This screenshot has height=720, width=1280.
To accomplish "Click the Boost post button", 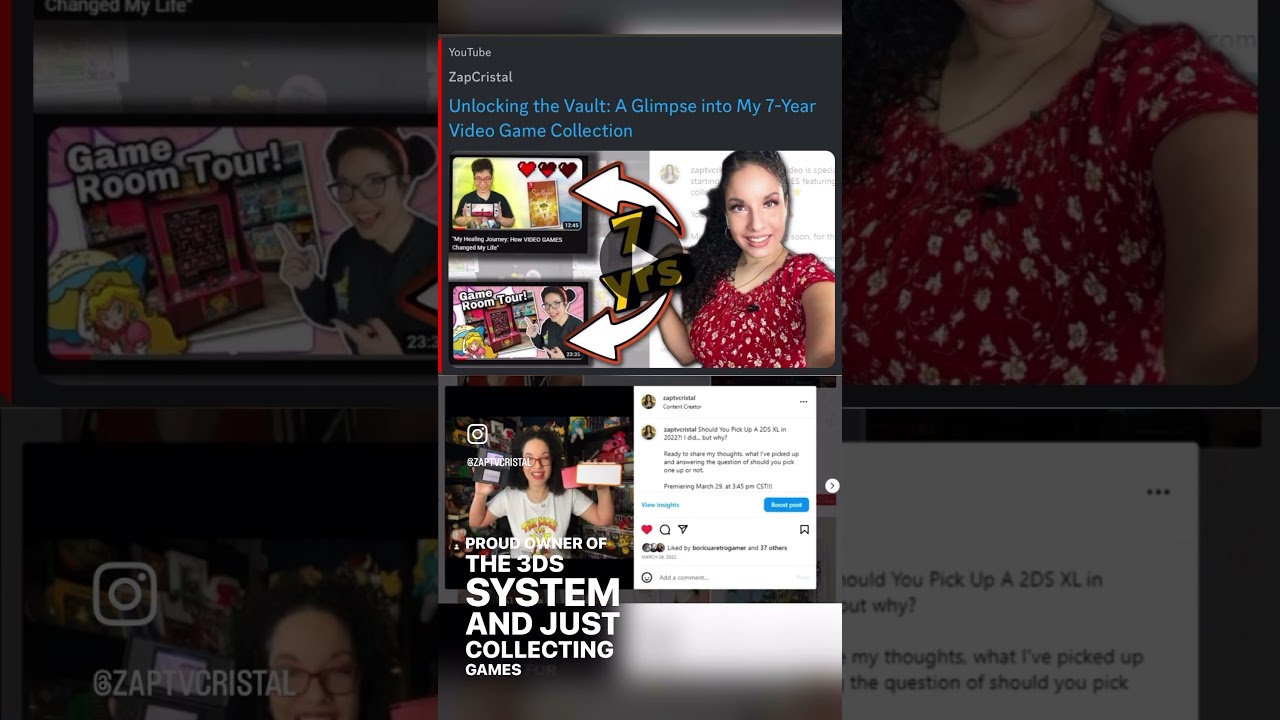I will point(786,505).
